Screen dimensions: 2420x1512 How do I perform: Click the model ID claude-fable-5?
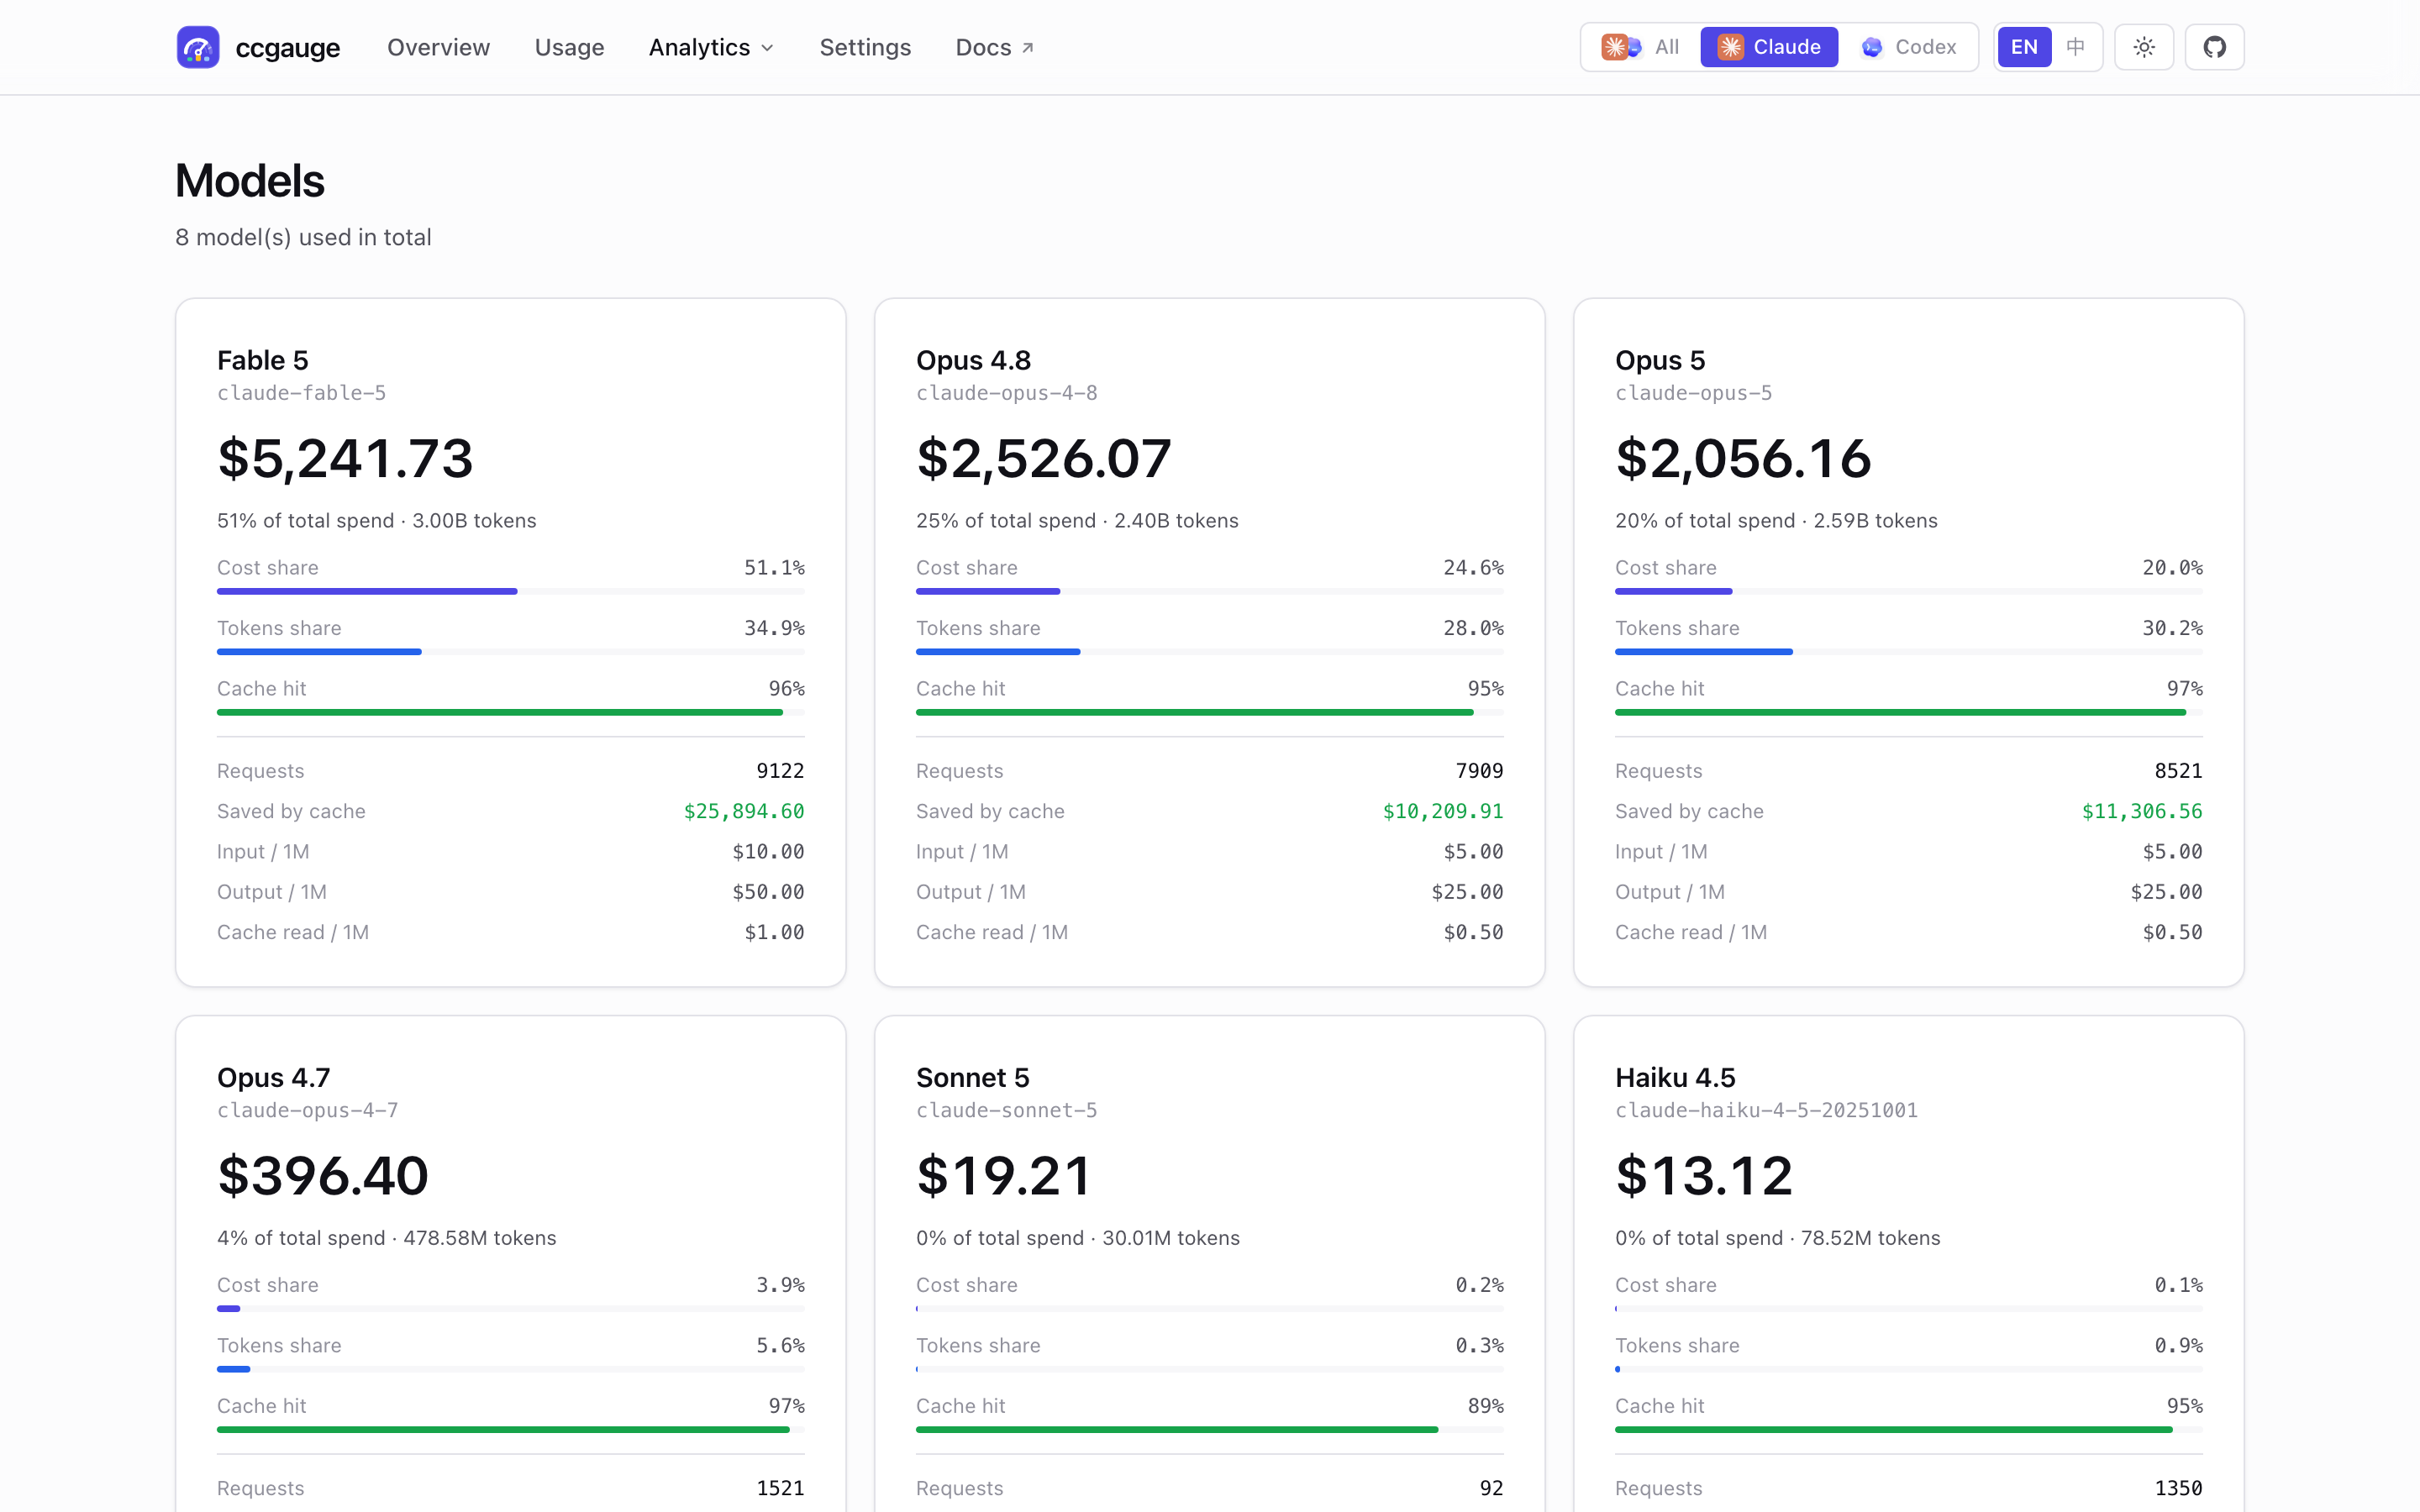coord(301,393)
